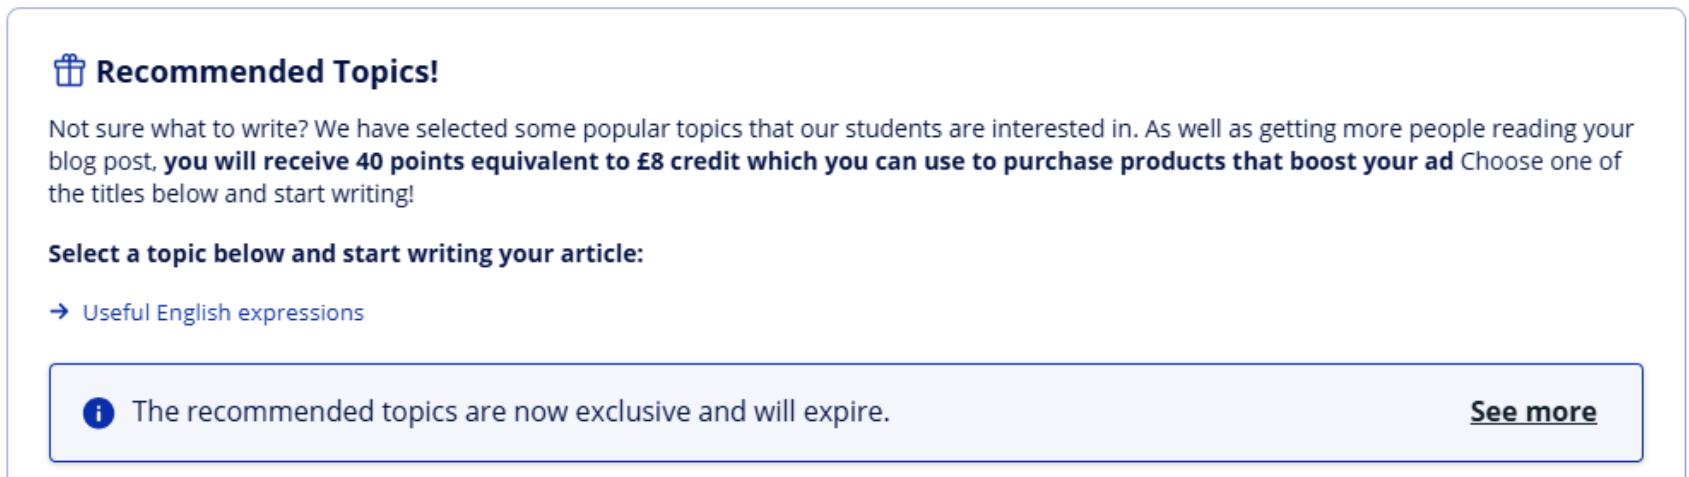
Task: Open the See more link in the banner
Action: [1533, 412]
